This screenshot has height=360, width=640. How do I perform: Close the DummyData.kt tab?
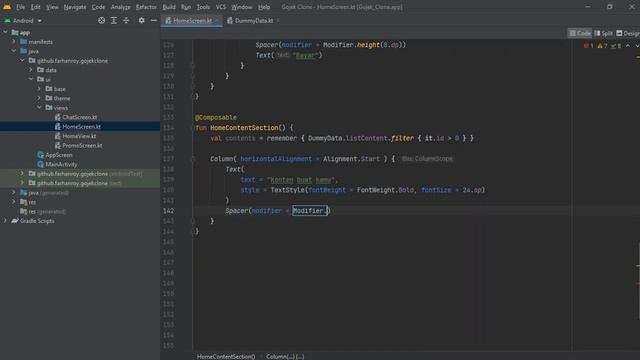278,20
